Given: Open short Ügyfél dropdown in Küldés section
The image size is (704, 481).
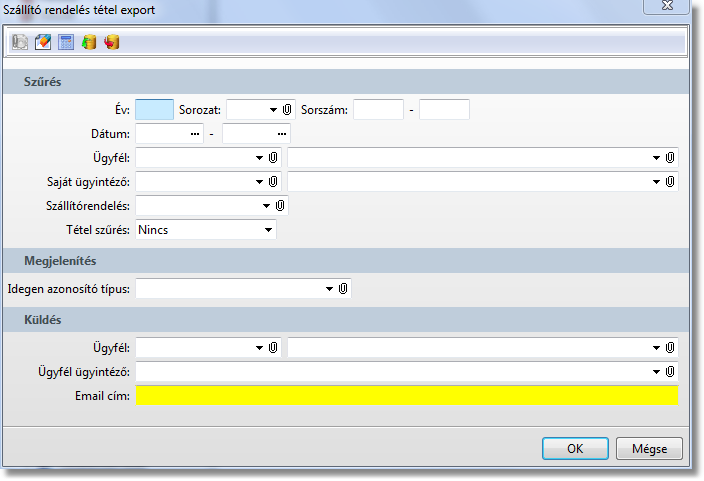Looking at the screenshot, I should (x=260, y=348).
